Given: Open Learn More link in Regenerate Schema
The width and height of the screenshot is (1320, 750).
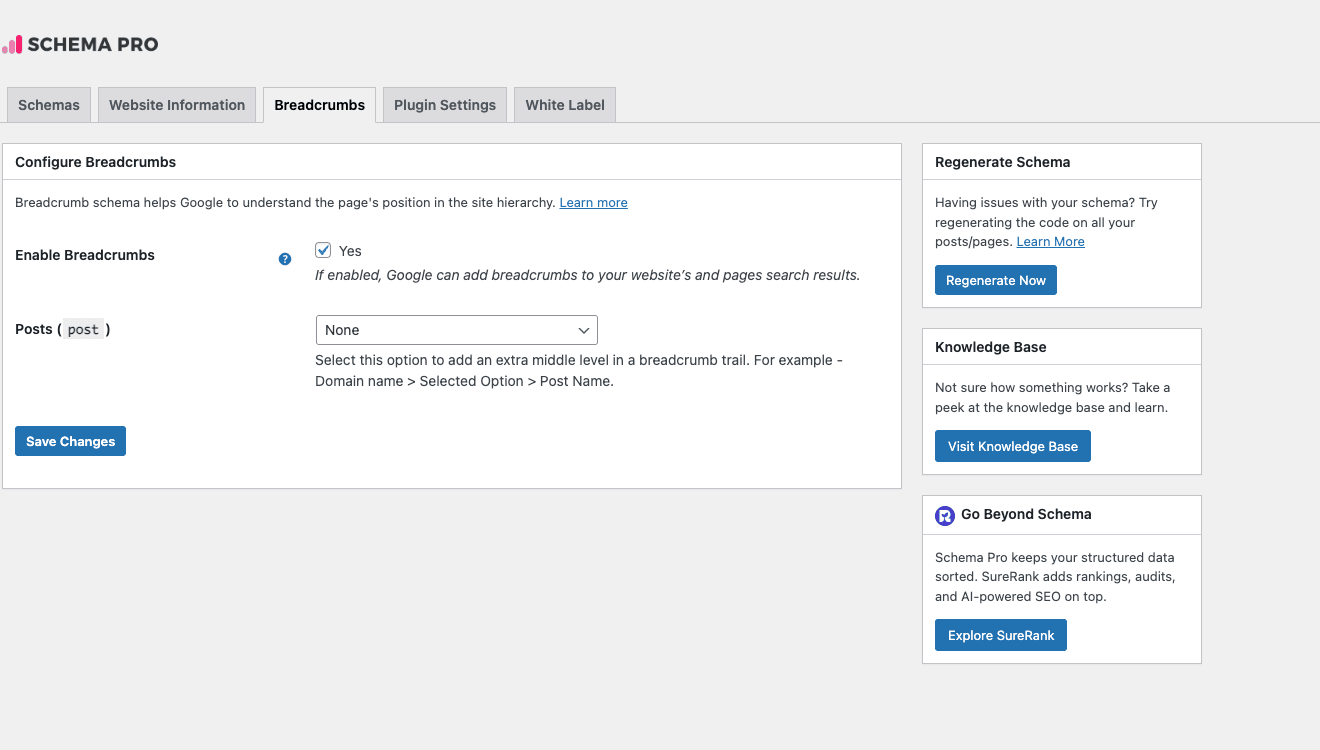Looking at the screenshot, I should click(x=1051, y=242).
